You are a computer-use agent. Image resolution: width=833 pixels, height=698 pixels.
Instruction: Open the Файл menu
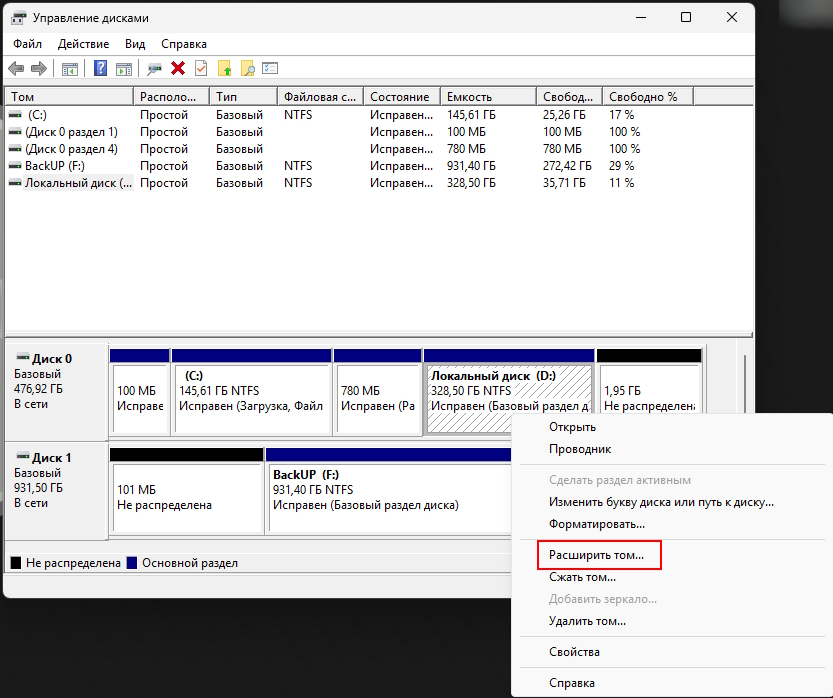coord(28,44)
